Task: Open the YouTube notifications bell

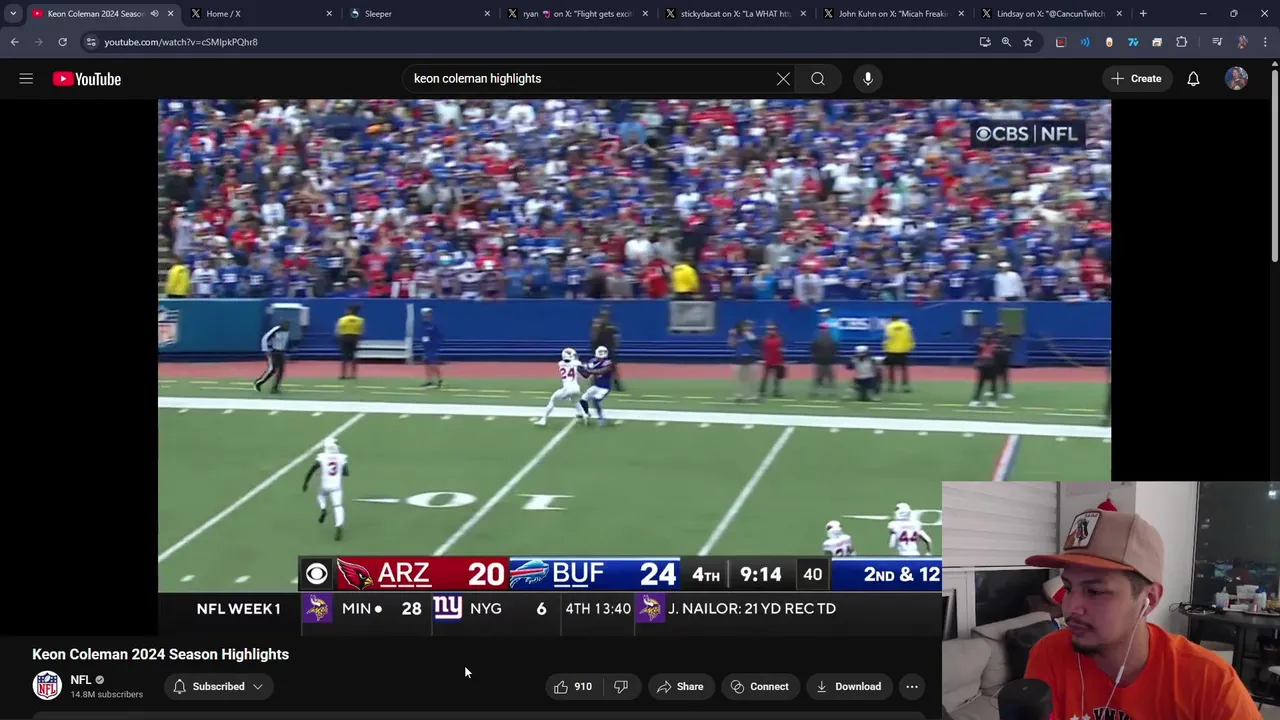Action: [x=1193, y=79]
